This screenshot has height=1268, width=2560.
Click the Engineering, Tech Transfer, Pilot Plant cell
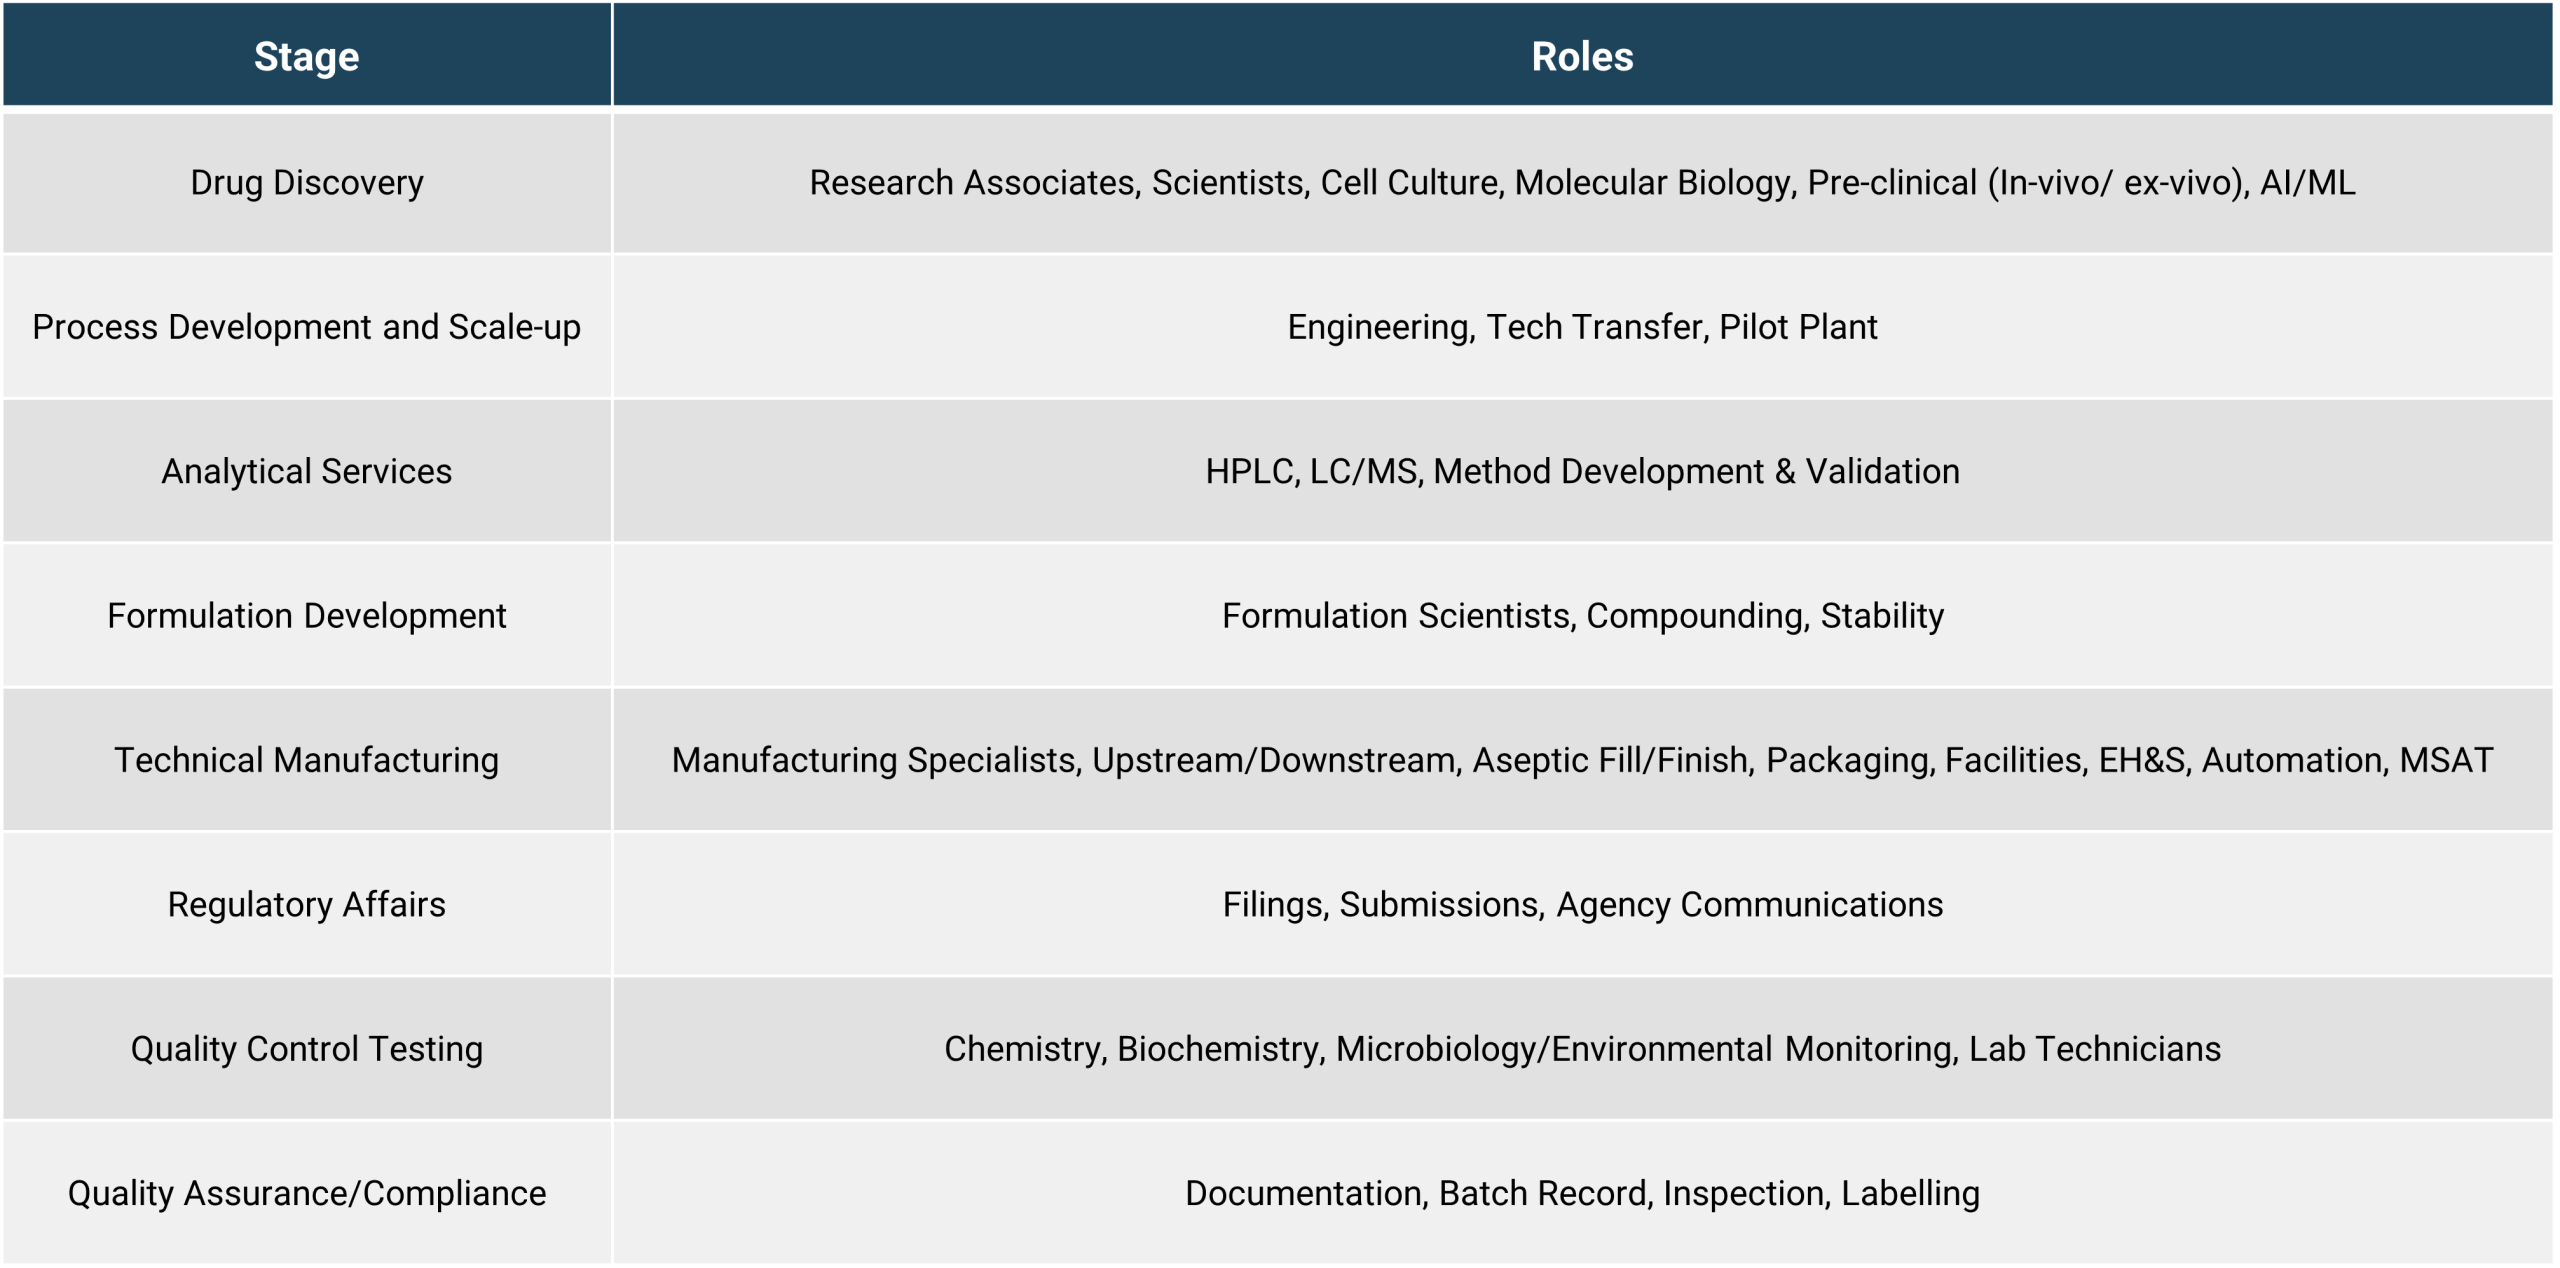pyautogui.click(x=1582, y=327)
